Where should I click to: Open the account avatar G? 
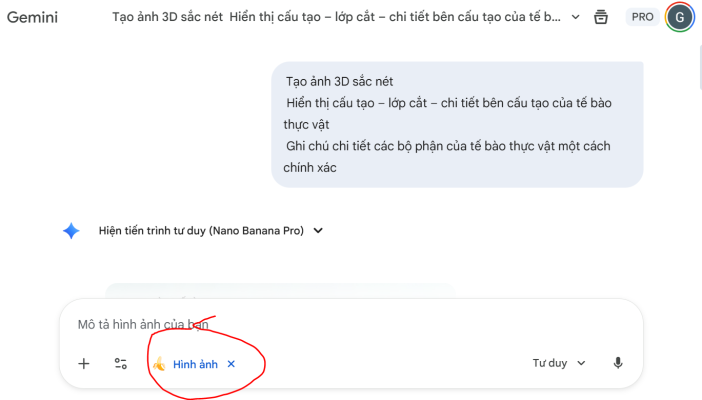click(x=680, y=17)
